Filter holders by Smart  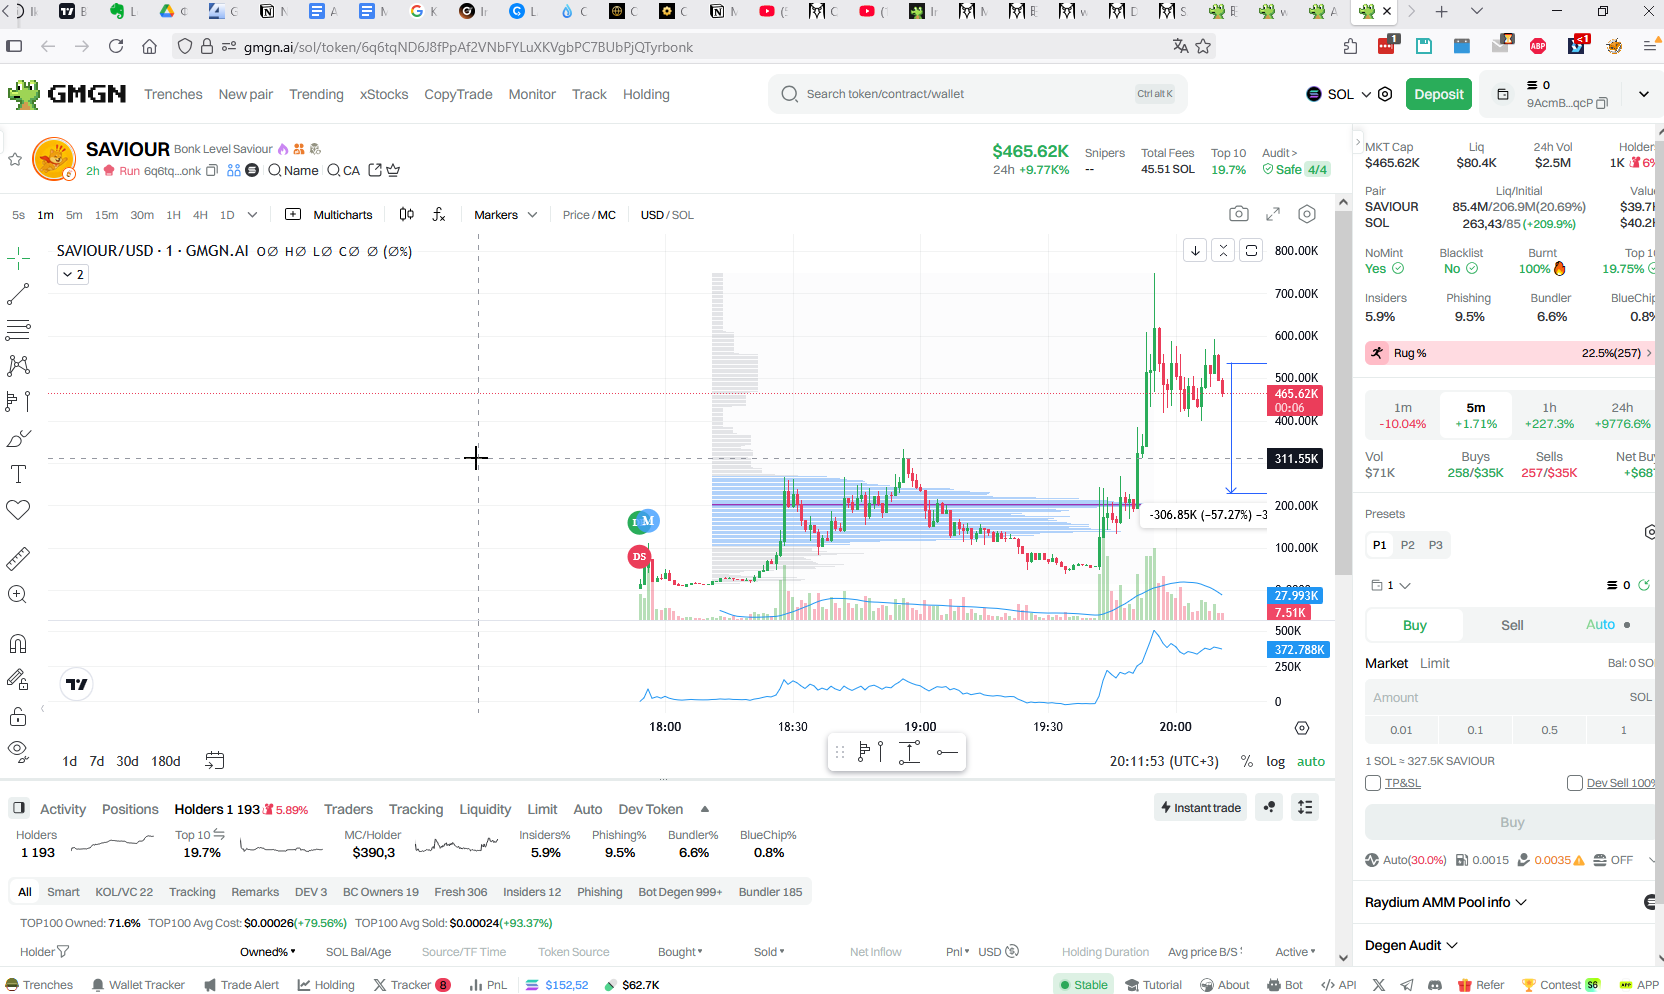tap(63, 892)
